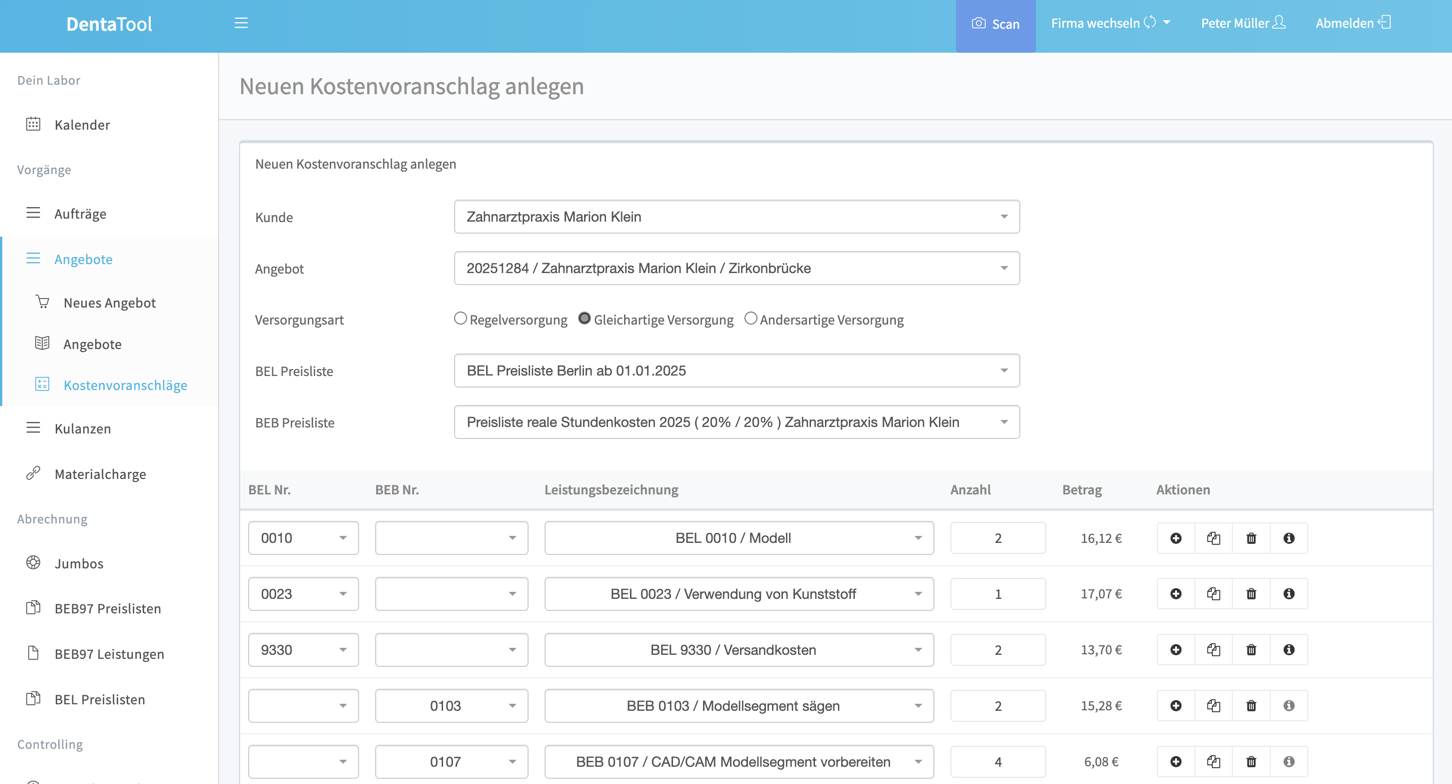The image size is (1452, 784).
Task: Open Firma wechseln dropdown in header
Action: pyautogui.click(x=1110, y=23)
